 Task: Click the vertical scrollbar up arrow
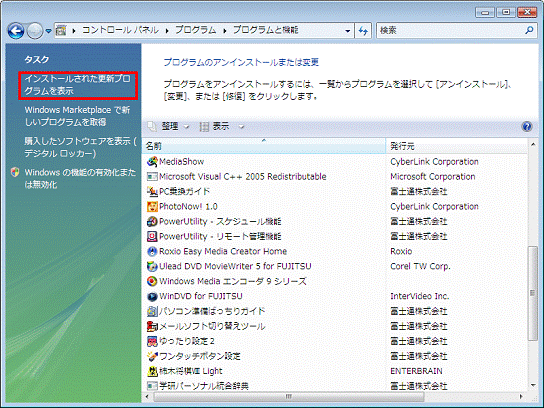point(533,144)
